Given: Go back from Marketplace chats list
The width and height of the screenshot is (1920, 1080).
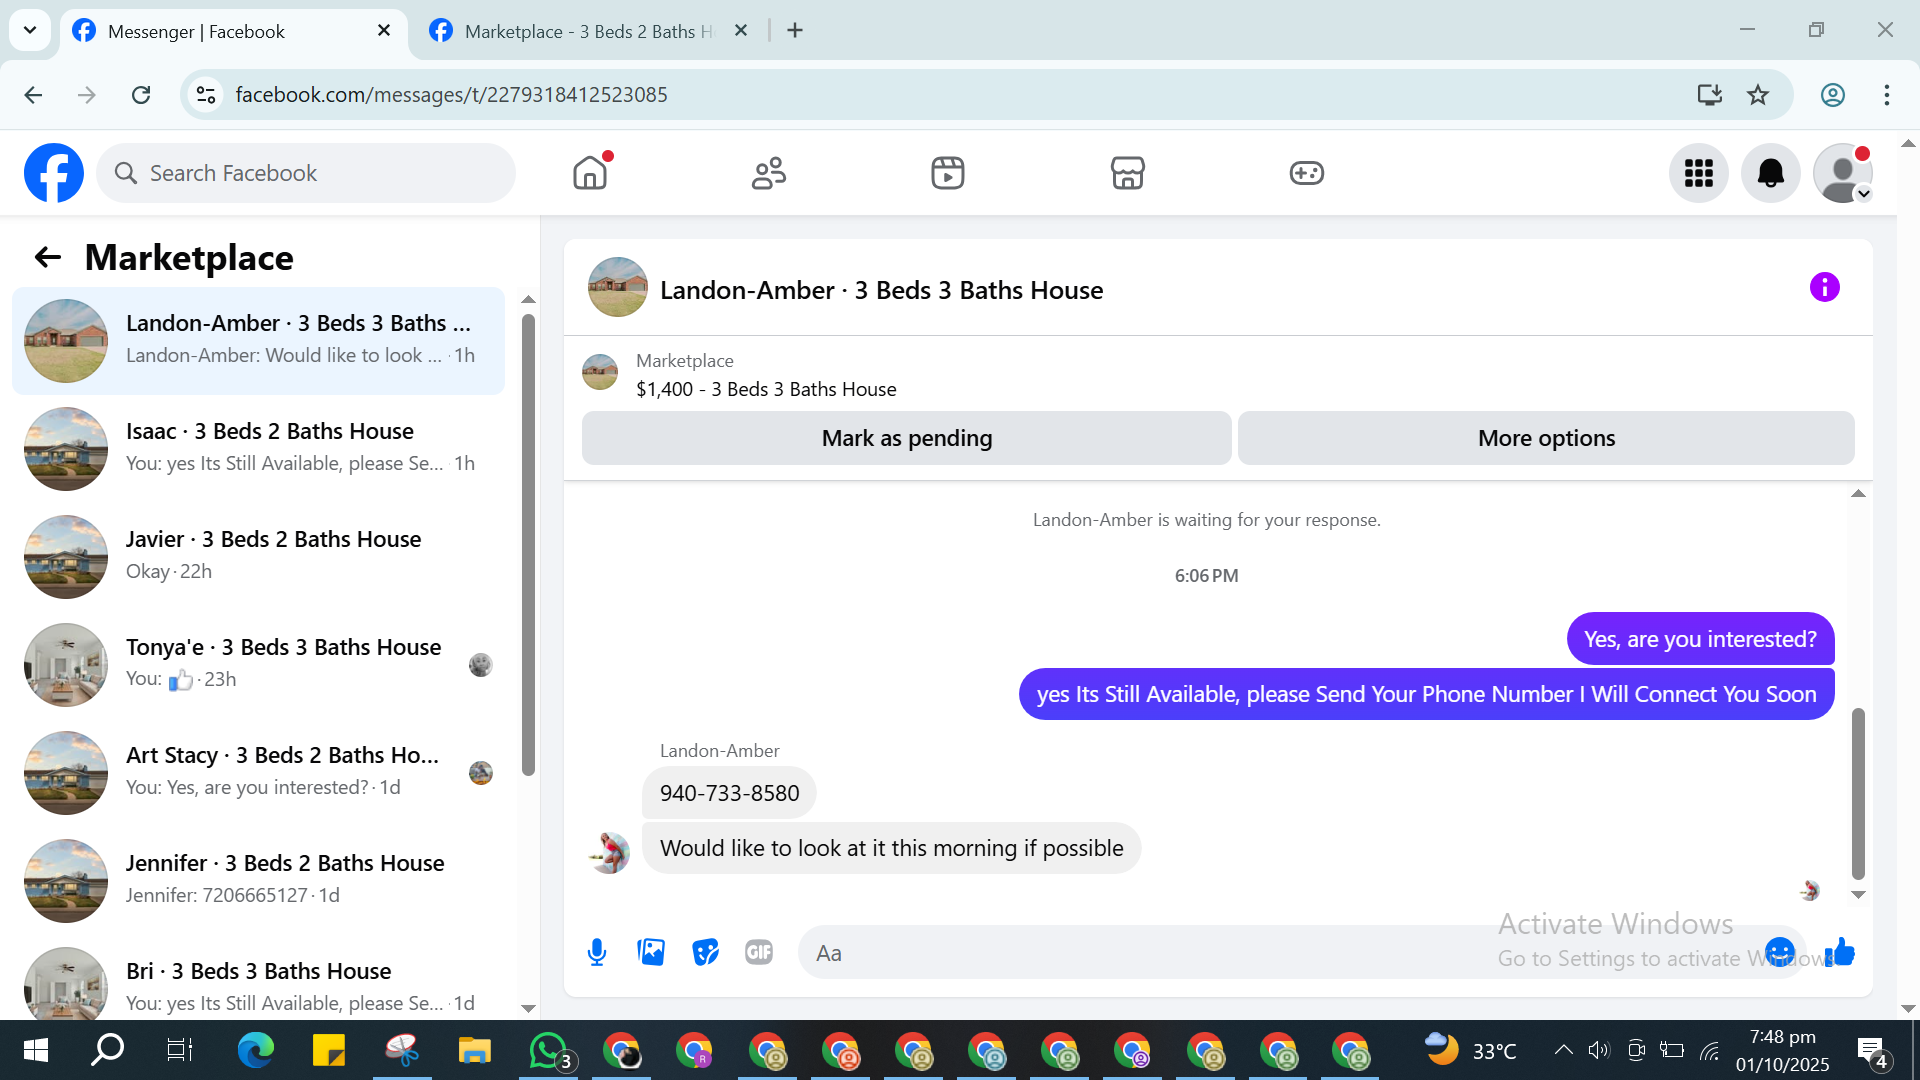Looking at the screenshot, I should pyautogui.click(x=47, y=258).
